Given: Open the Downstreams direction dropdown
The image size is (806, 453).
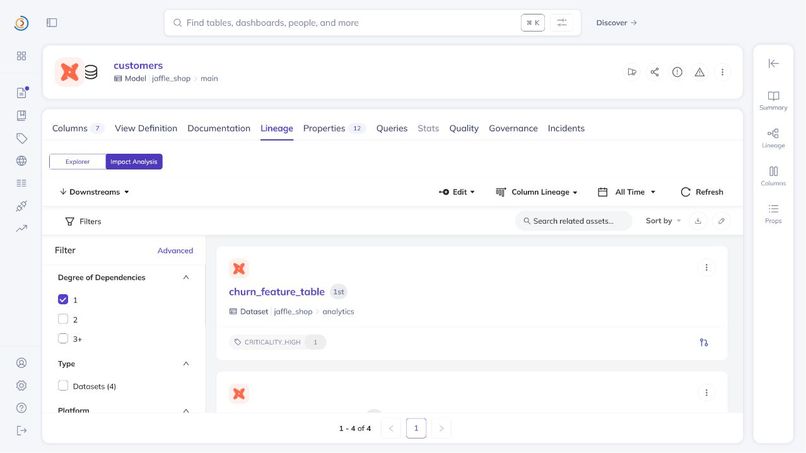Looking at the screenshot, I should (x=95, y=192).
